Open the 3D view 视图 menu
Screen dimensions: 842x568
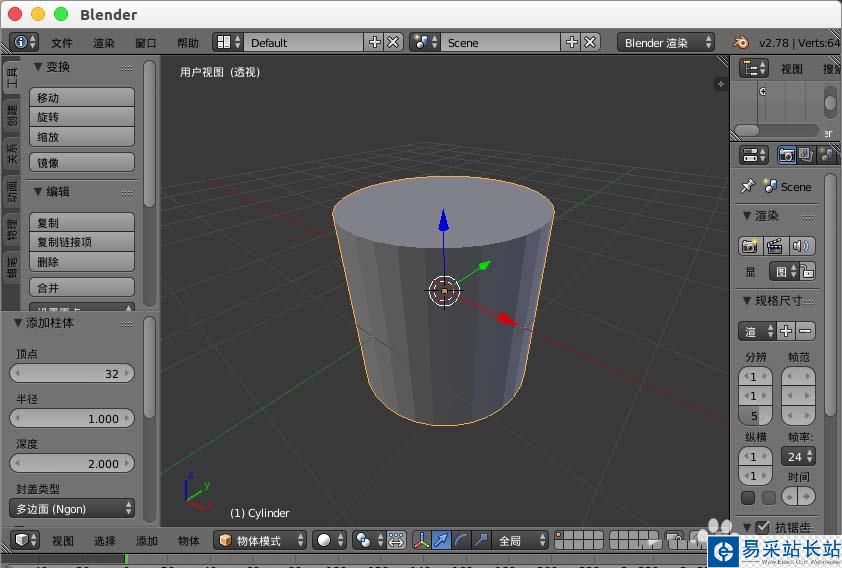[x=63, y=541]
